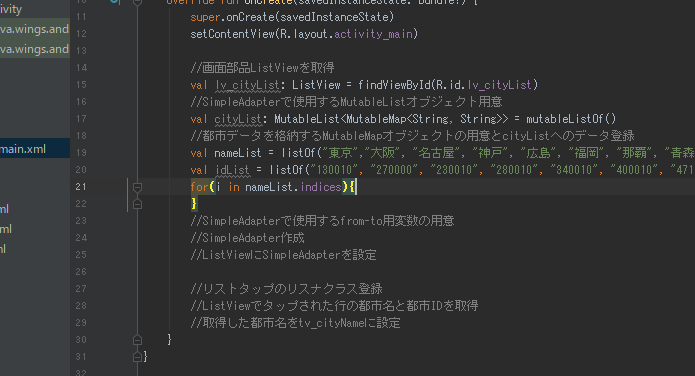
Task: Click line number 27 in the gutter
Action: 81,289
